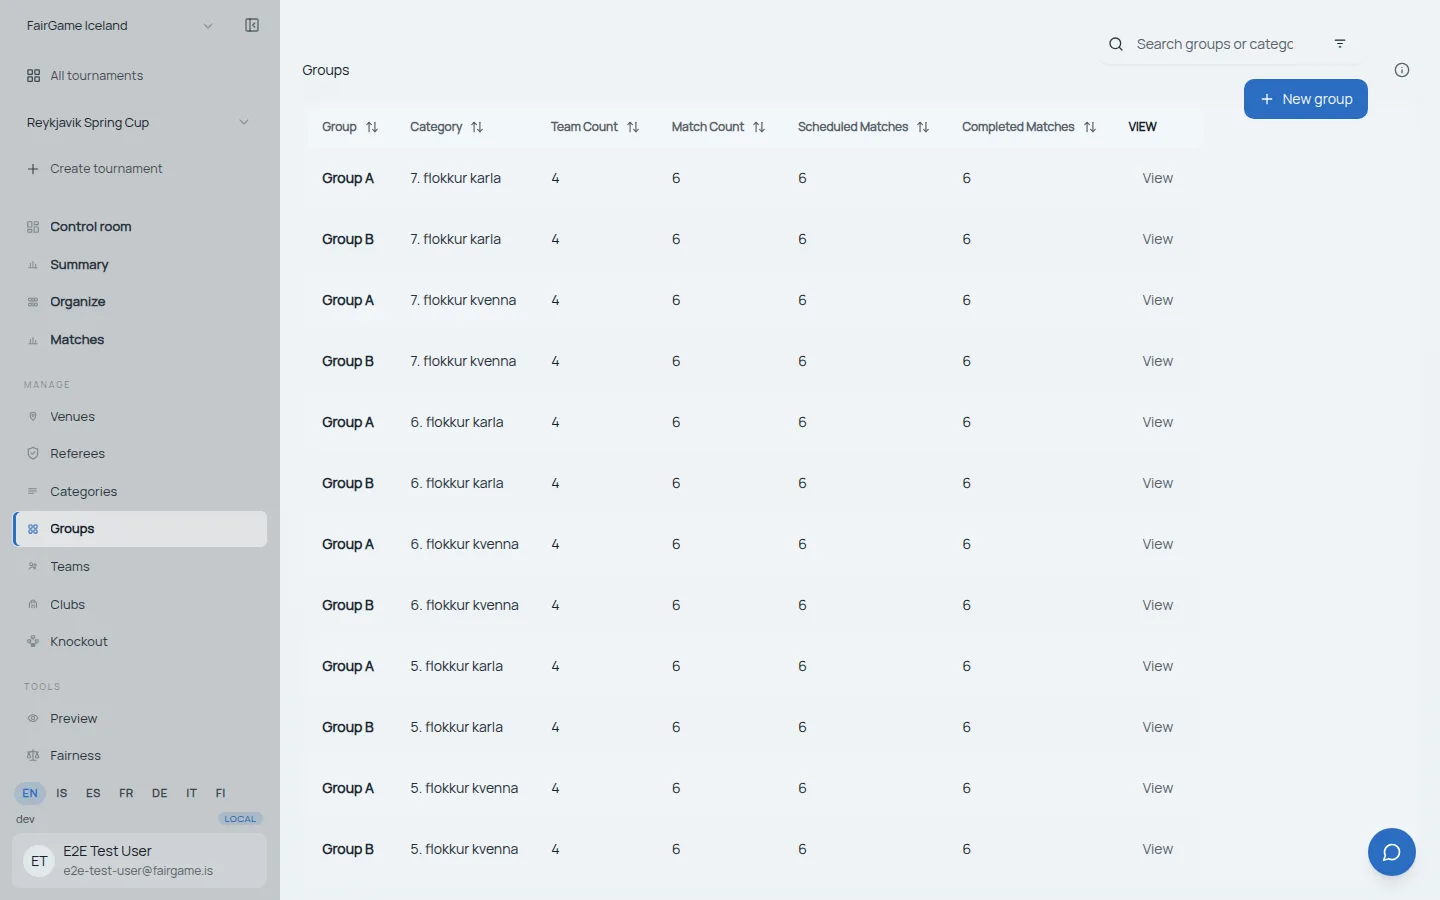
Task: Sort by Team Count column arrows
Action: pos(633,127)
